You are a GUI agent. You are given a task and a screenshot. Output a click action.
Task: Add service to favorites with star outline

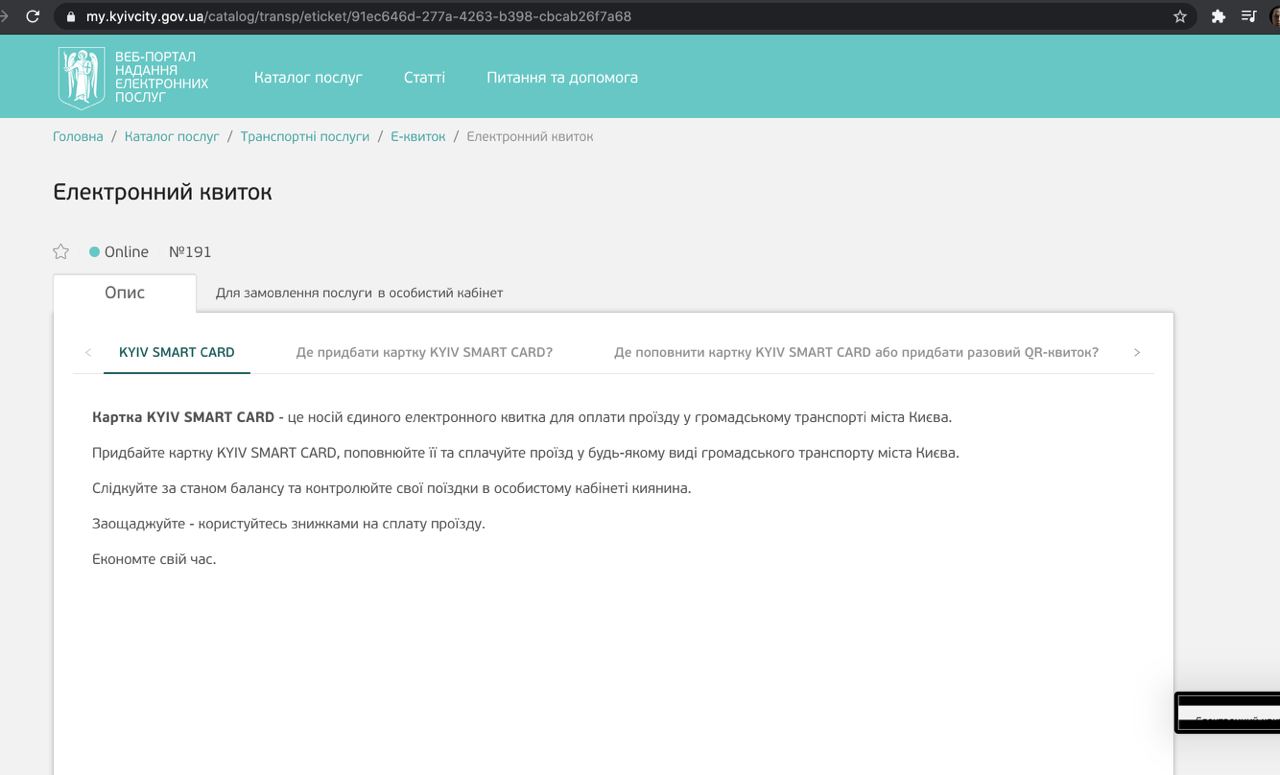tap(61, 252)
